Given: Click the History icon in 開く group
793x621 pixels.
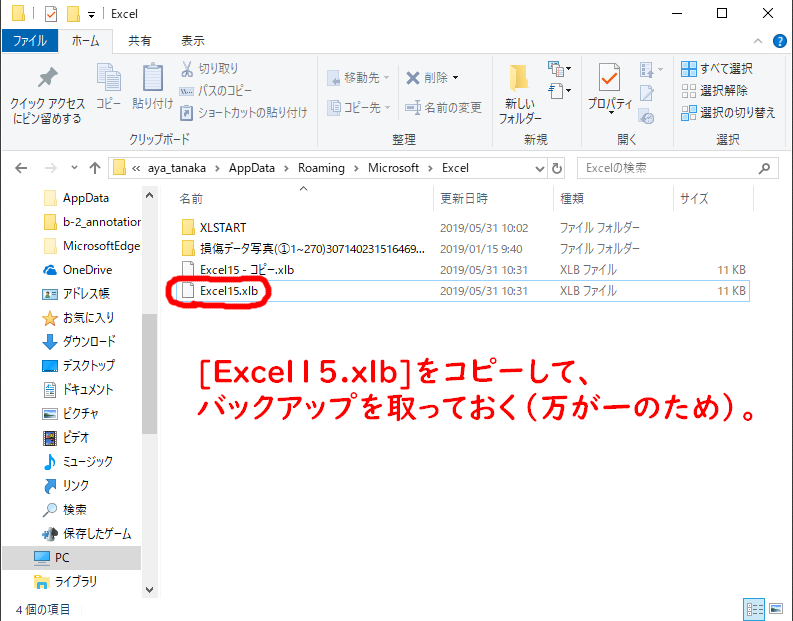Looking at the screenshot, I should click(646, 116).
